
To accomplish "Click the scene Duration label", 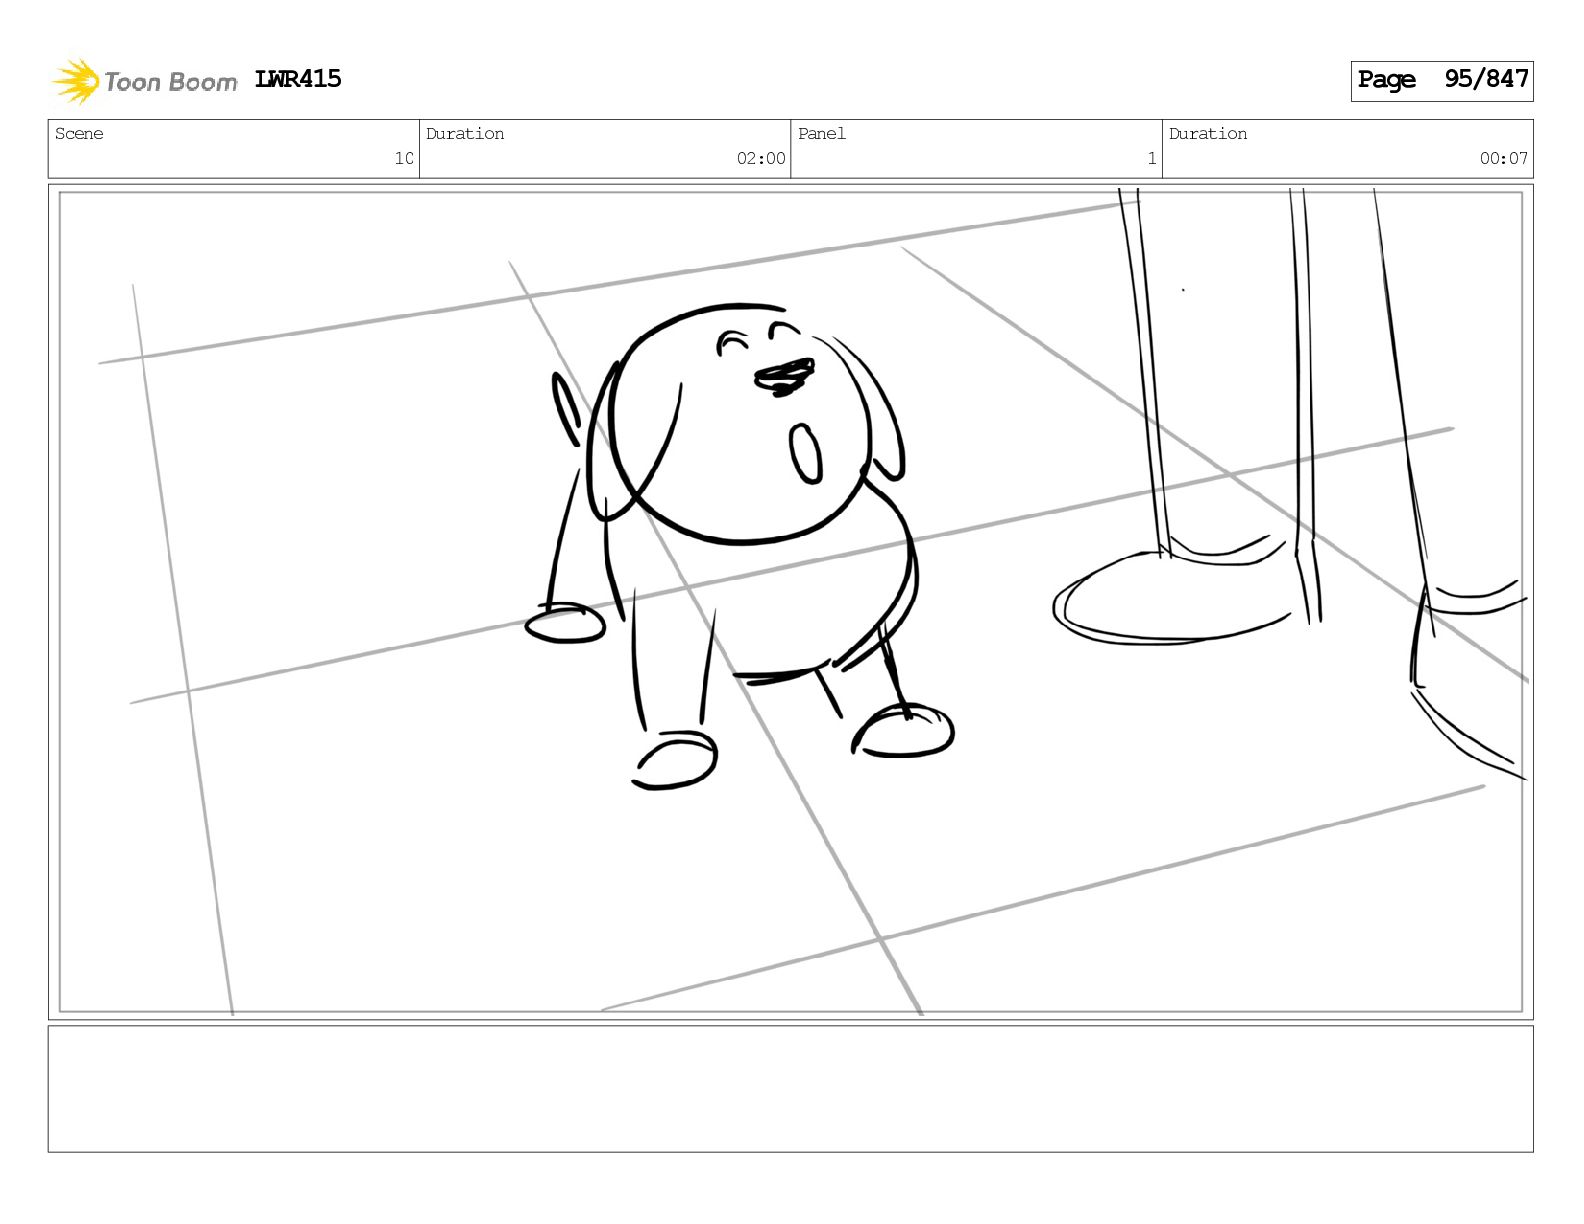I will [465, 134].
